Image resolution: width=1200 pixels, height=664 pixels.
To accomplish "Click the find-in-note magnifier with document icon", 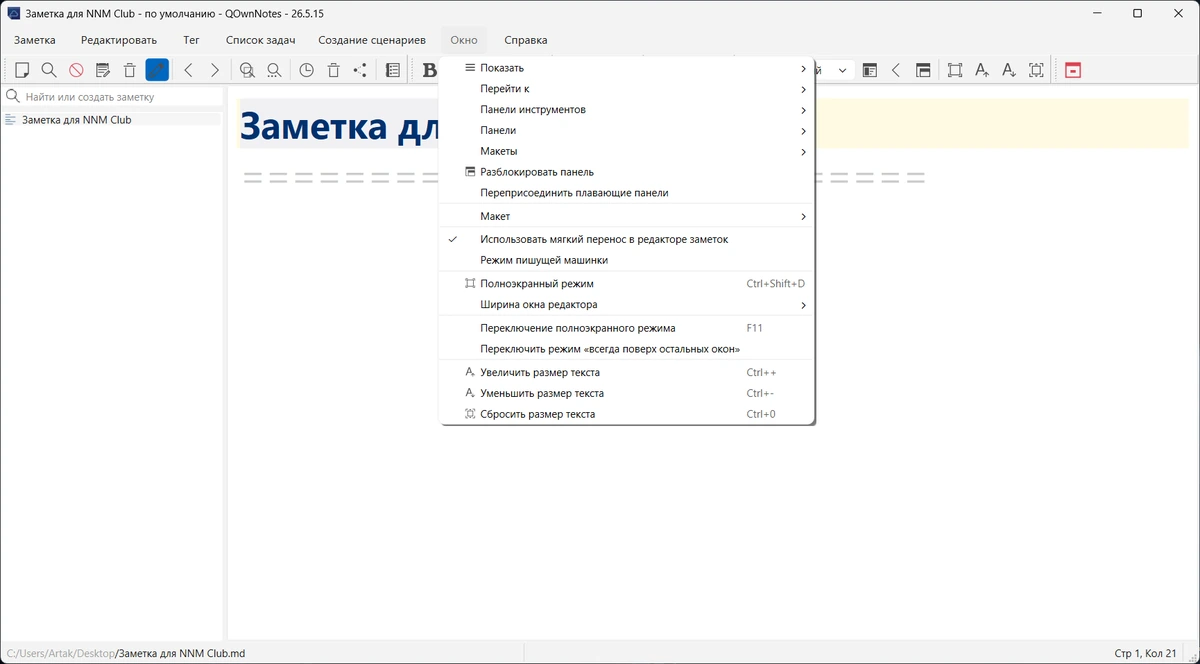I will pos(247,70).
